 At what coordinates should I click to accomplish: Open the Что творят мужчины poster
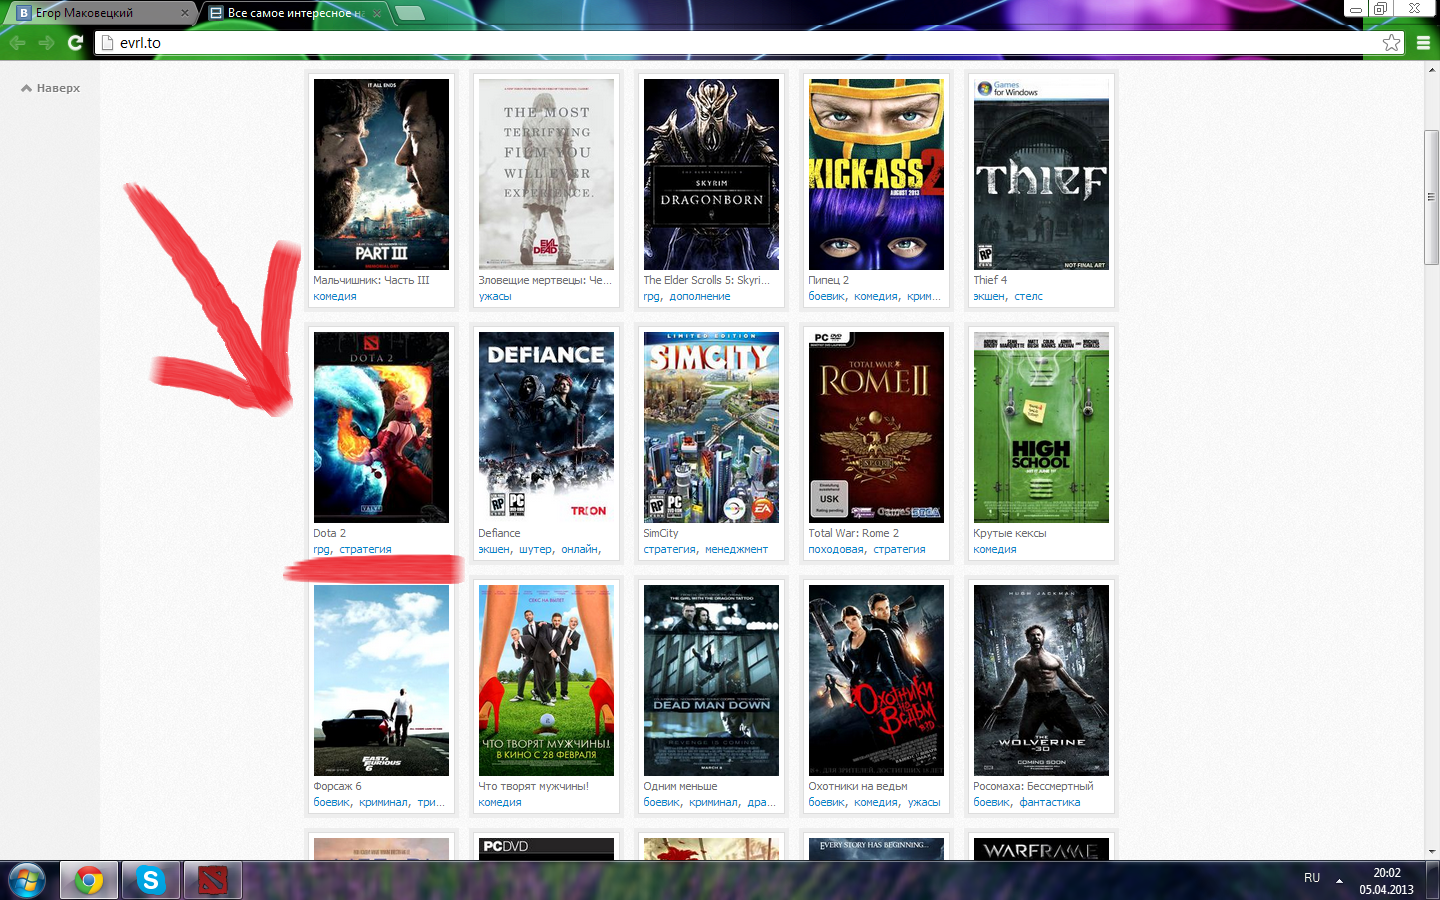546,680
